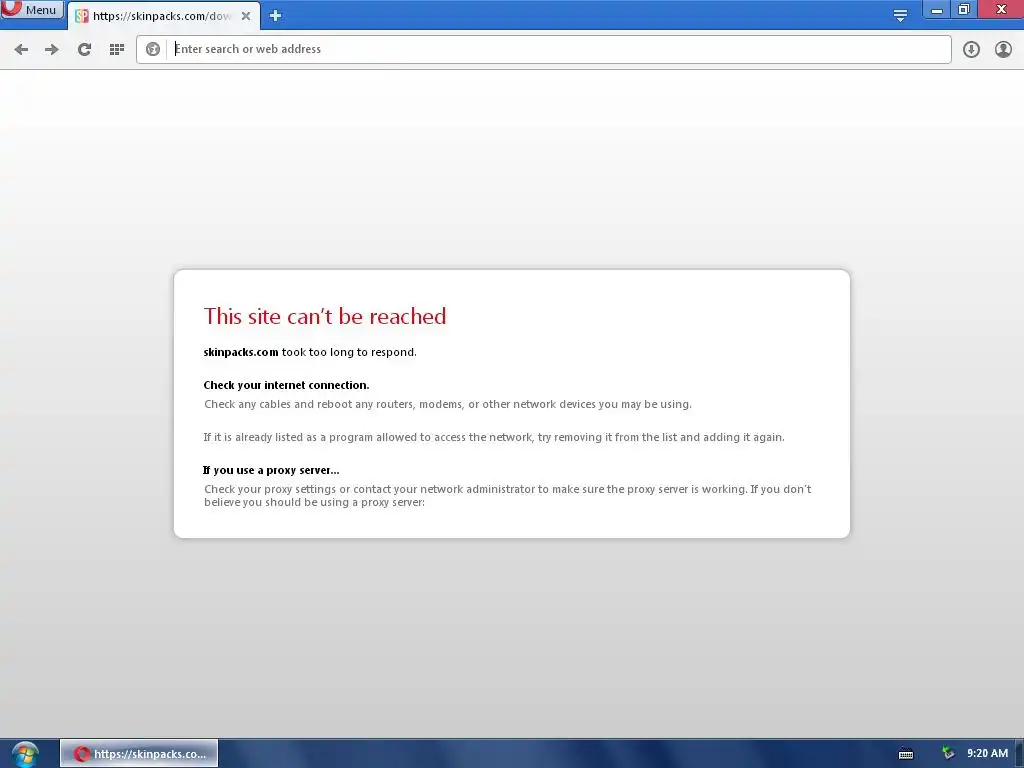Image resolution: width=1024 pixels, height=768 pixels.
Task: Click 'If you use a proxy server...' text
Action: (x=271, y=470)
